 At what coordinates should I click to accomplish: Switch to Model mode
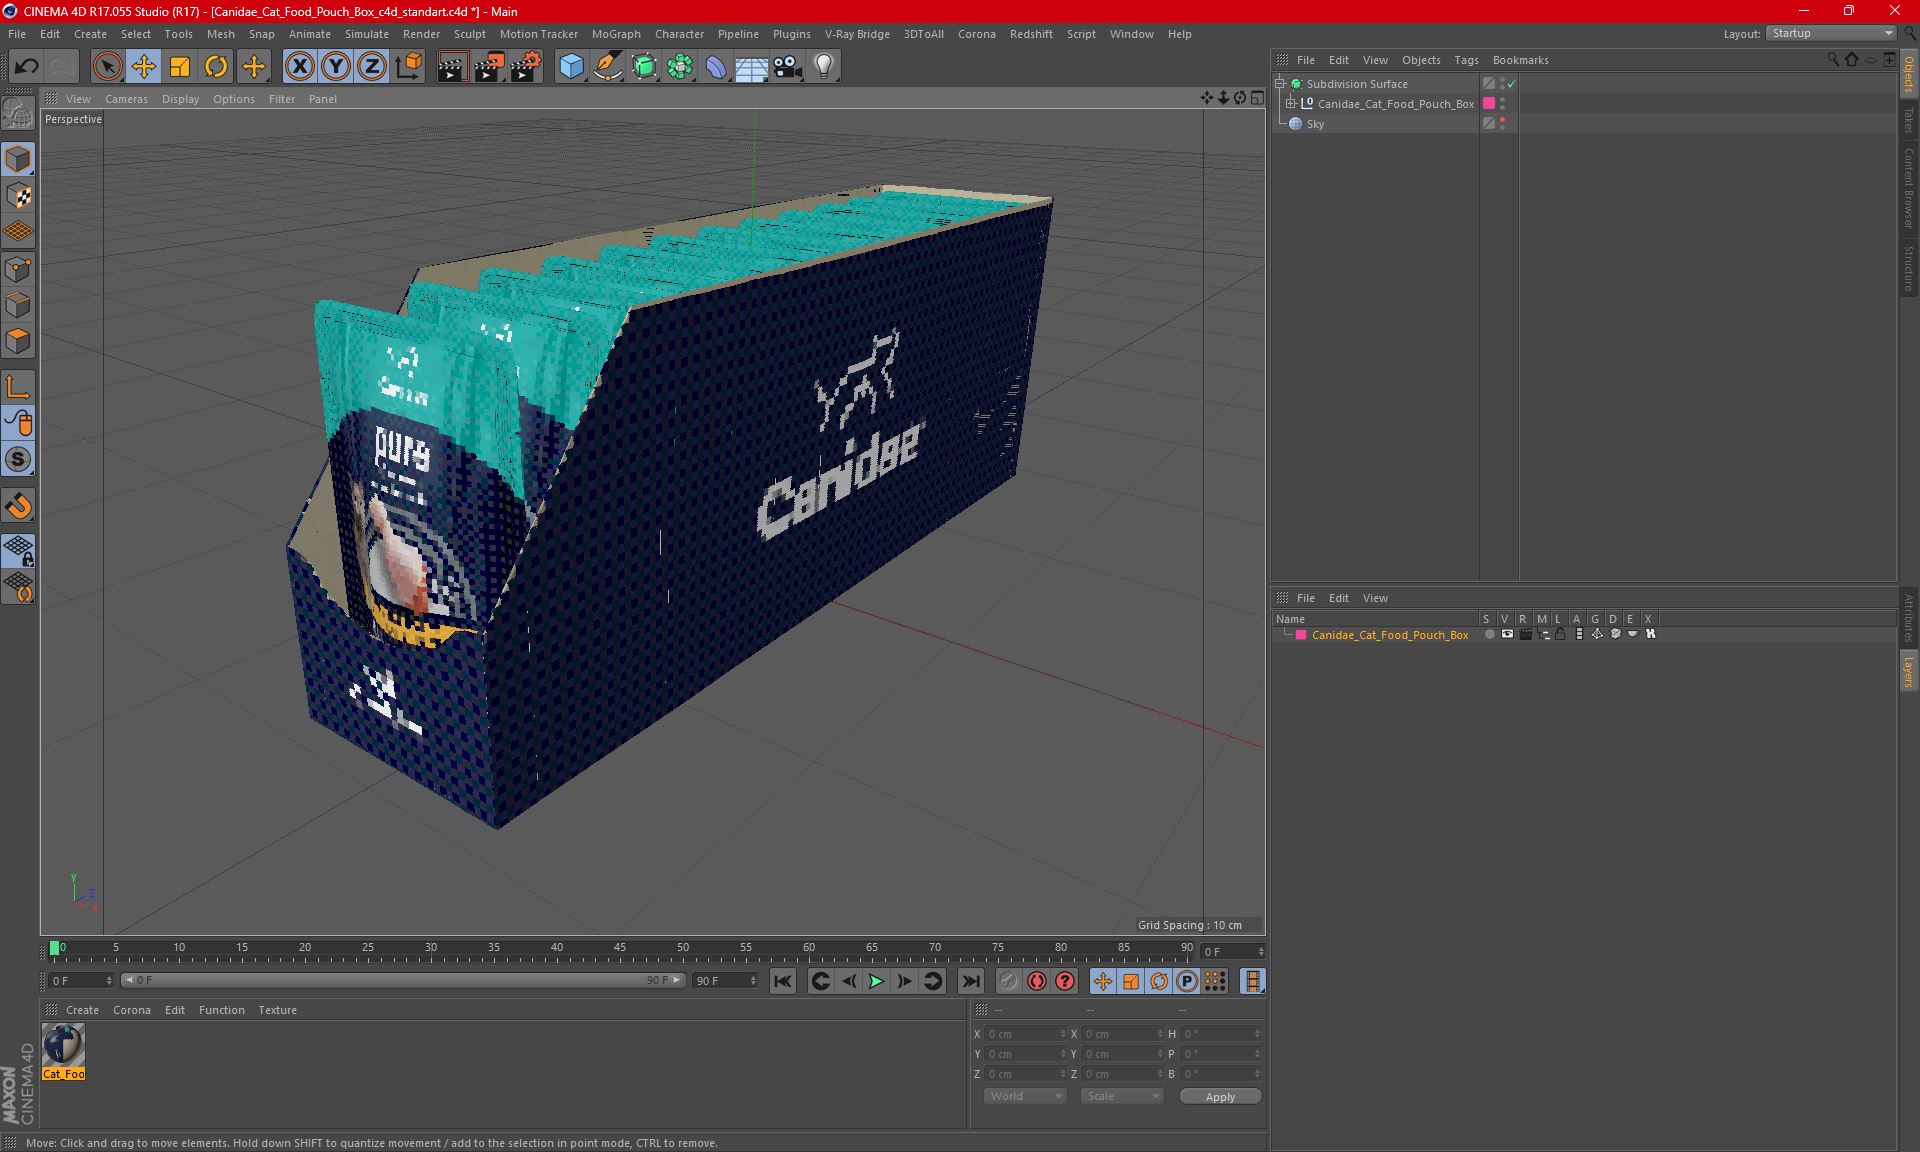(18, 159)
